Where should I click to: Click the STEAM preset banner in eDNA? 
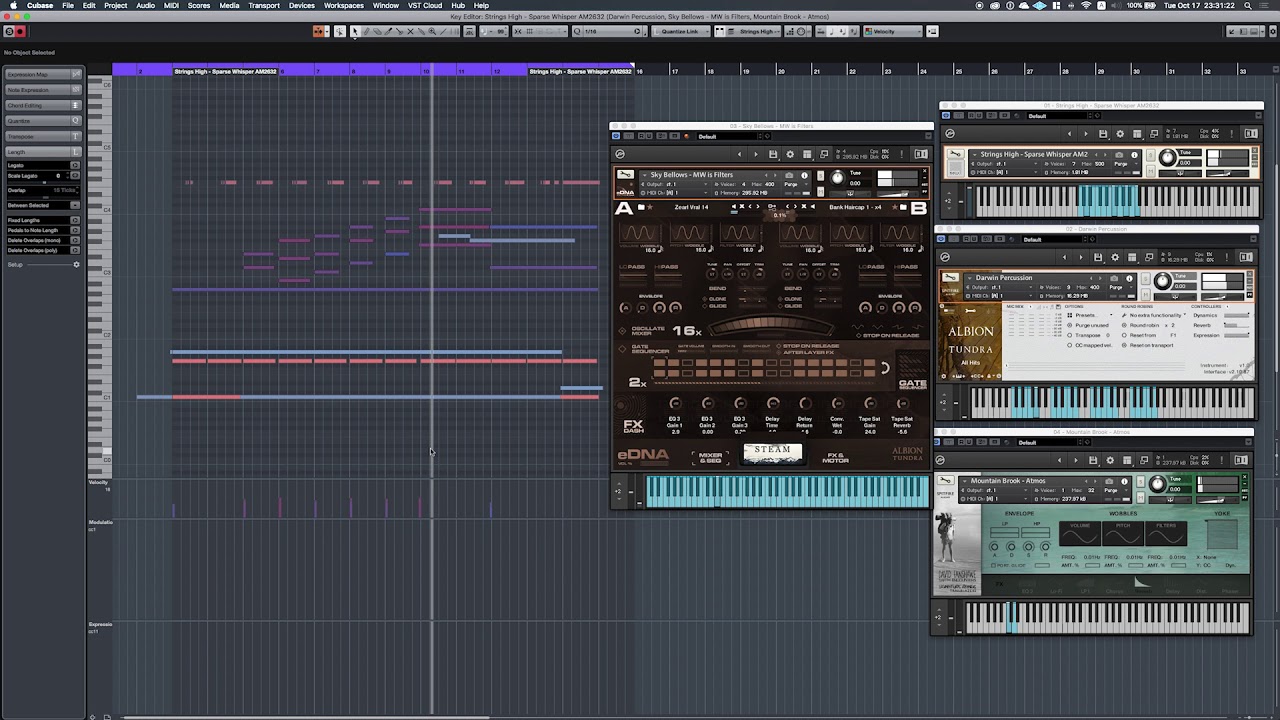[x=772, y=453]
